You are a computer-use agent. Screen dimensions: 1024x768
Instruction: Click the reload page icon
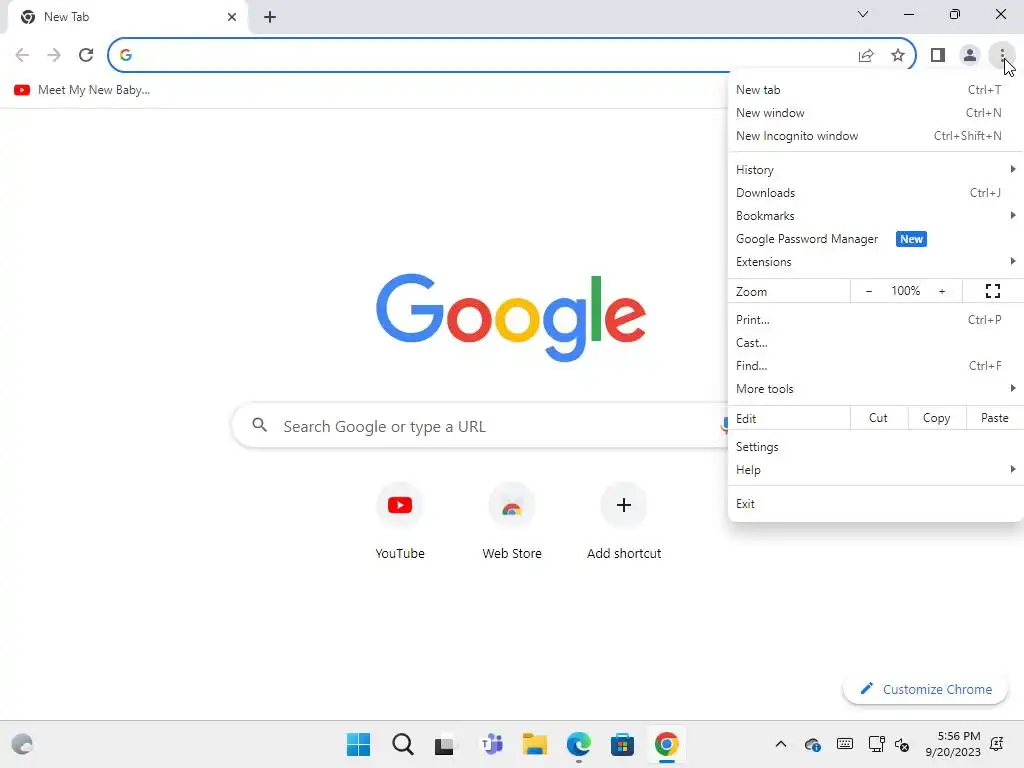pos(86,55)
